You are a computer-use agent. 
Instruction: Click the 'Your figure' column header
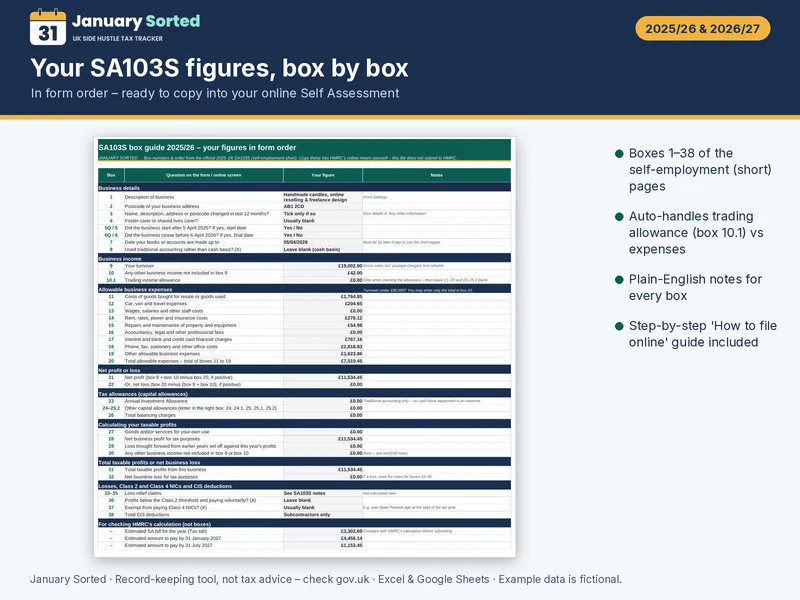click(322, 175)
